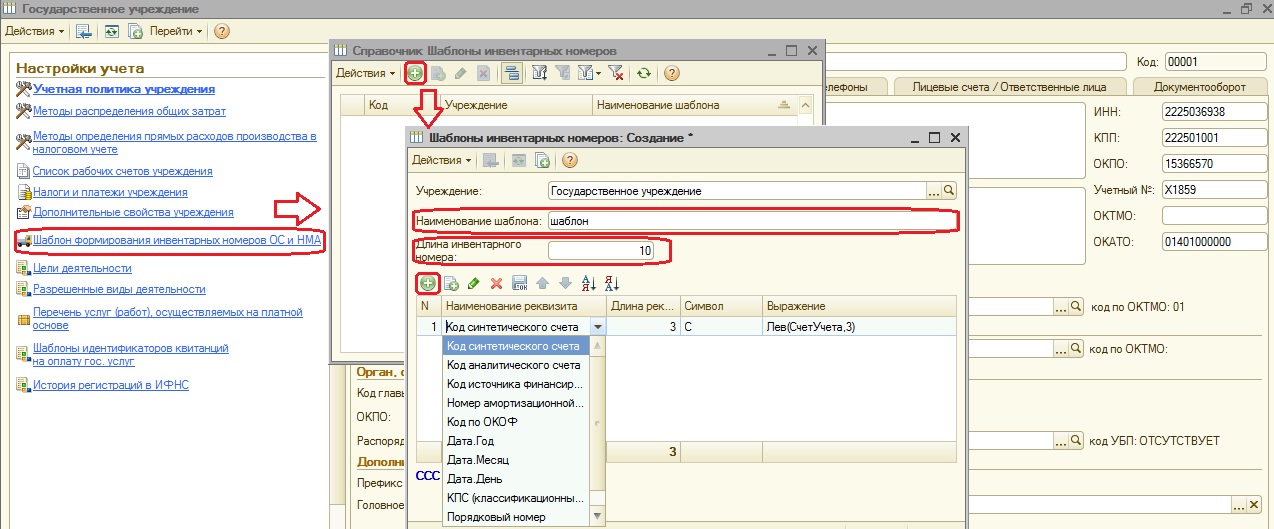The image size is (1274, 529).
Task: Copy row in Создание table toolbar
Action: click(450, 284)
